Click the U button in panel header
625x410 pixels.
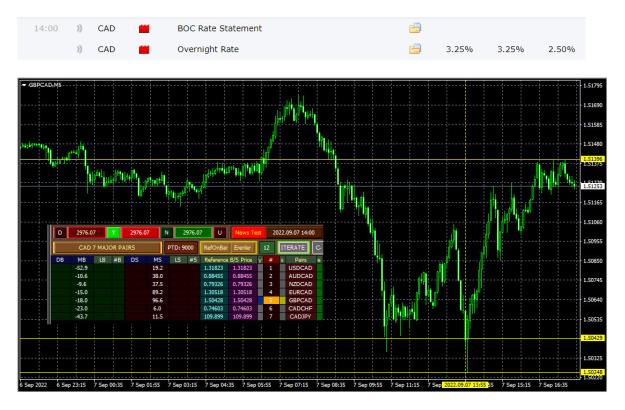220,232
